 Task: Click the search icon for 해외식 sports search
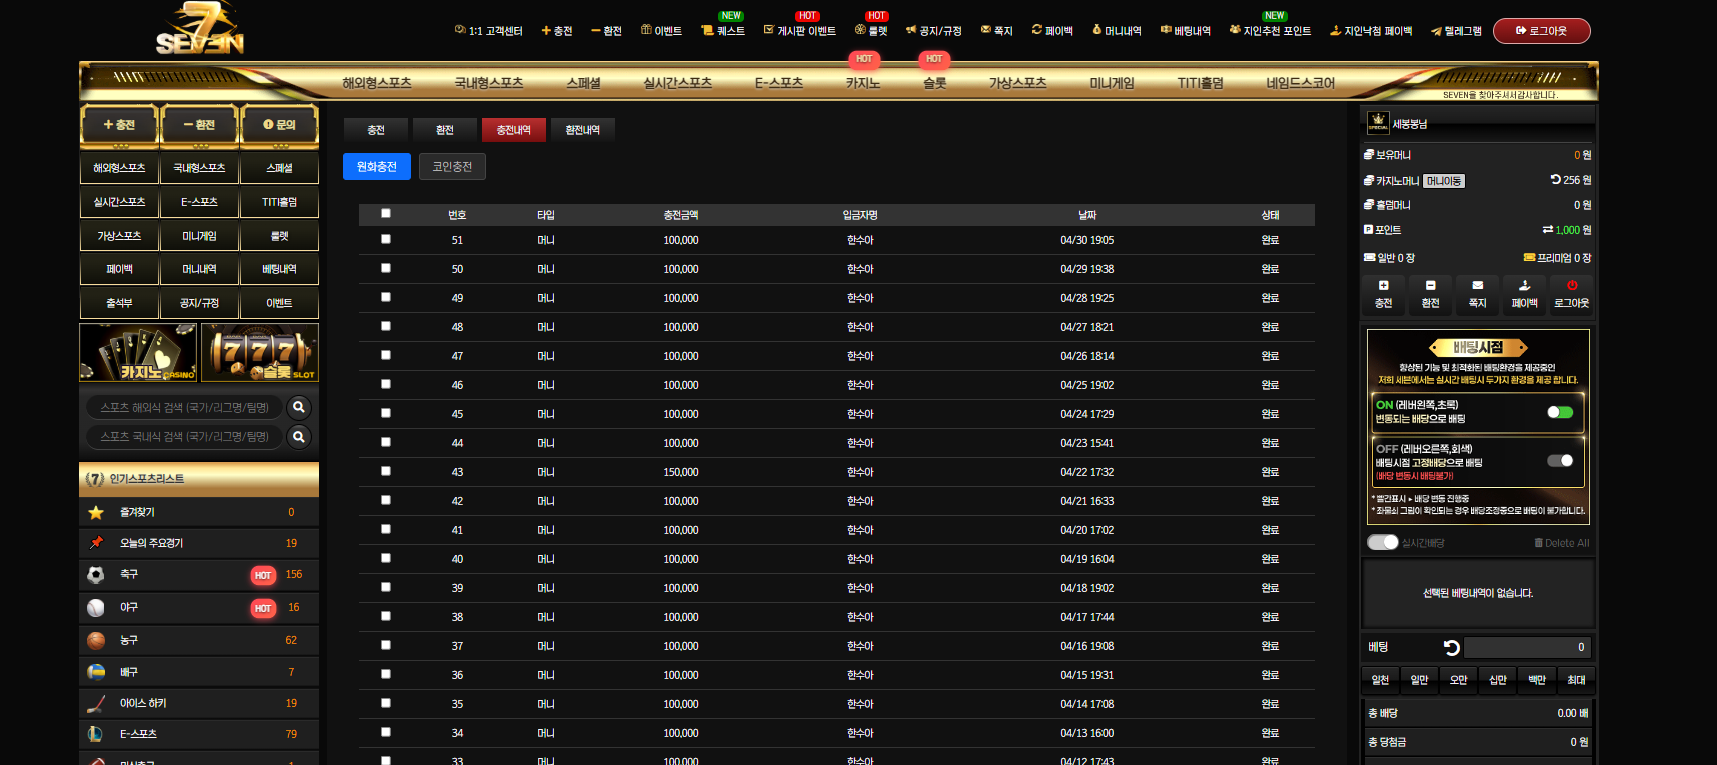pos(298,407)
